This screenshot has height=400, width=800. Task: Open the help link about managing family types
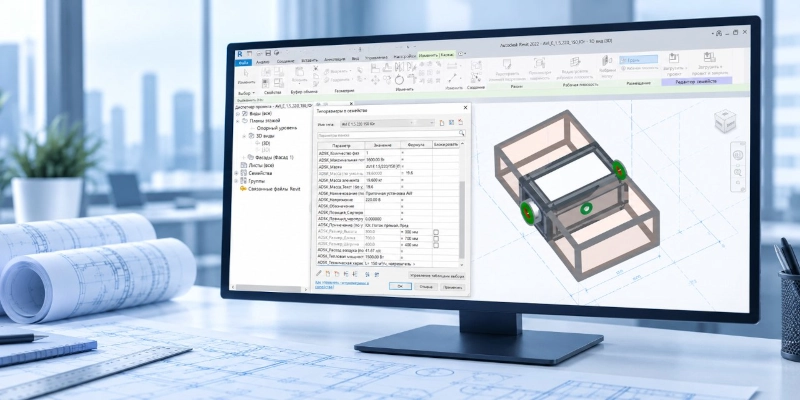(342, 285)
